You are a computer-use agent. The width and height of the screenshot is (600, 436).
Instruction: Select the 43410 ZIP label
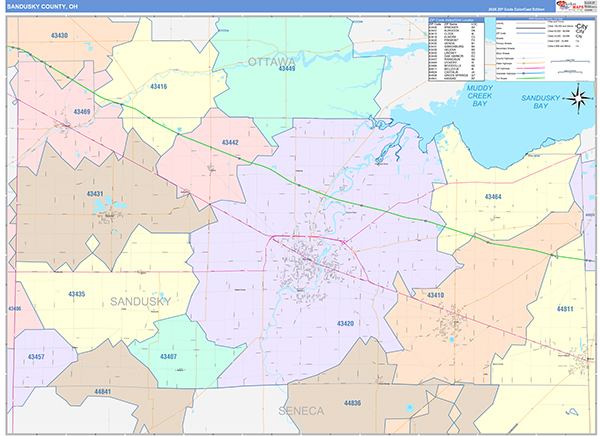(435, 295)
